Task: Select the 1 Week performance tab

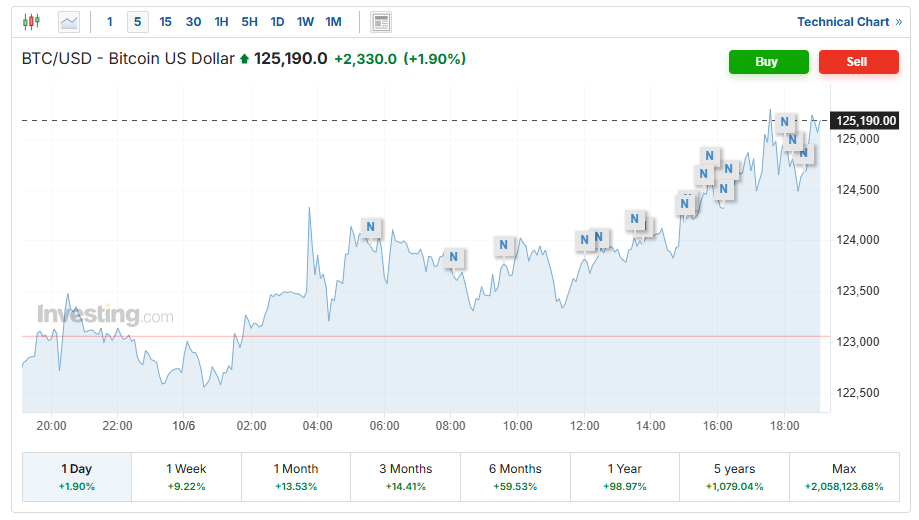Action: 186,477
